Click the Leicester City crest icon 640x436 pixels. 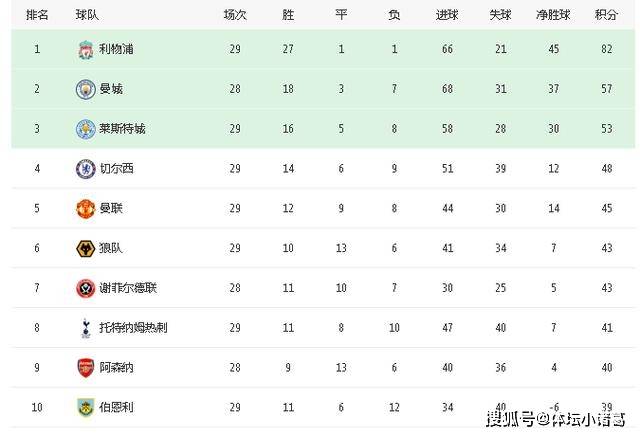coord(85,129)
